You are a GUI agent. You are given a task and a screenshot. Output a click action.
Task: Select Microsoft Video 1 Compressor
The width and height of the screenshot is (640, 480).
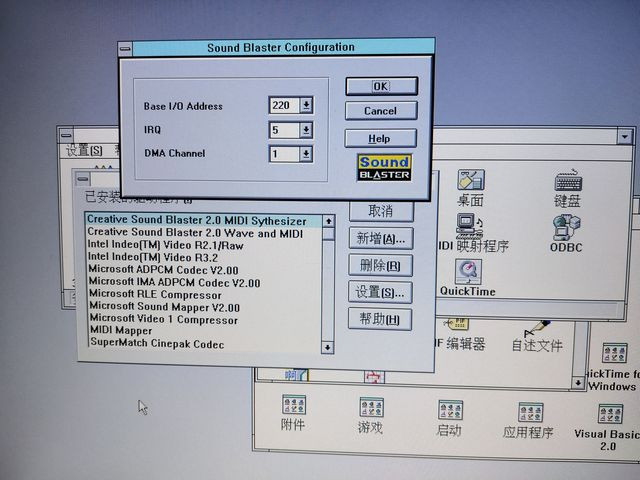tap(203, 319)
